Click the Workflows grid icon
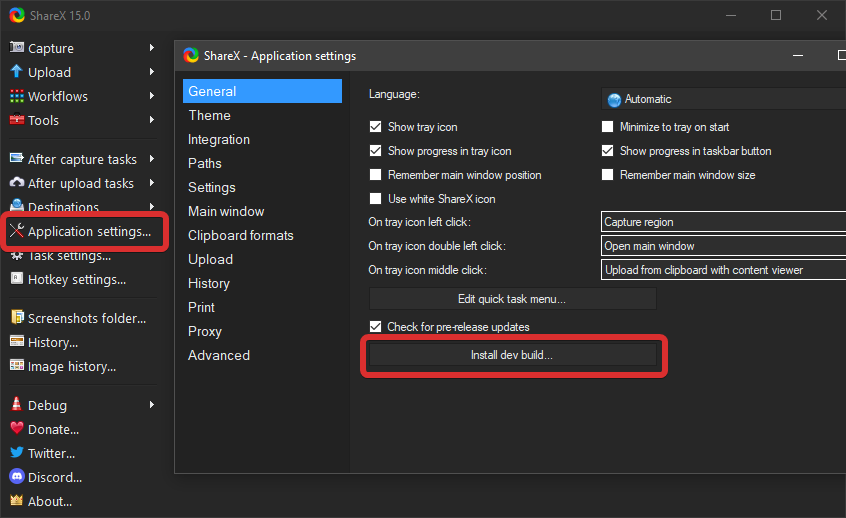The width and height of the screenshot is (846, 518). click(17, 96)
